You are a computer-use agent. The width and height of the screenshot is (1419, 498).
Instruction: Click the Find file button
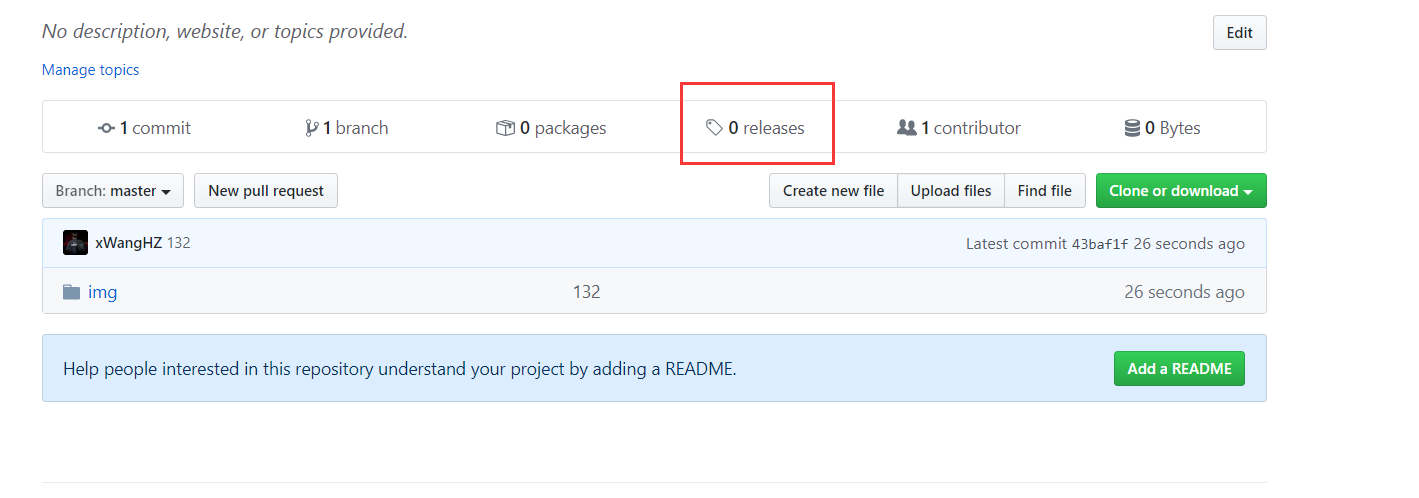(x=1044, y=191)
